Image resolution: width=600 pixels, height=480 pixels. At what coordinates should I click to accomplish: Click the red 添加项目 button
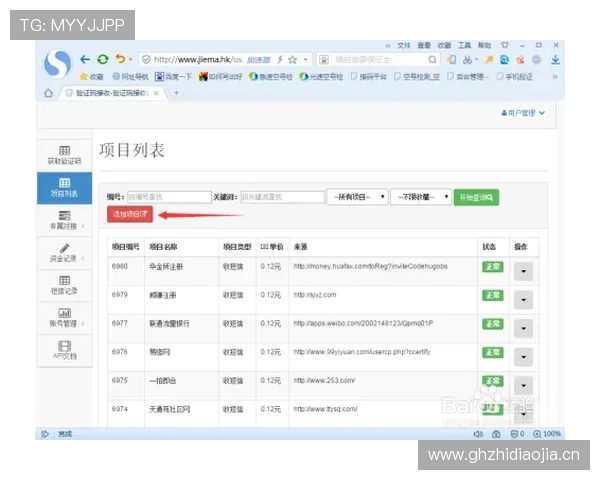[x=130, y=214]
